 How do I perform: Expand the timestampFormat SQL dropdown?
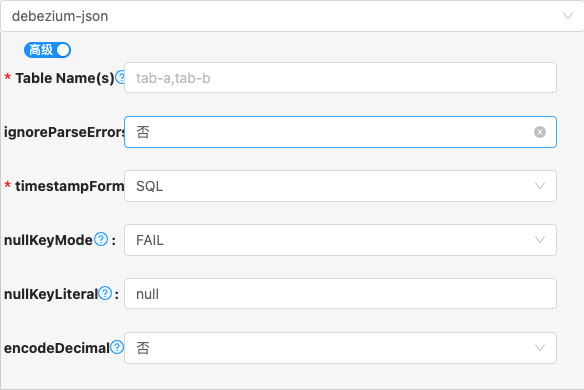340,186
